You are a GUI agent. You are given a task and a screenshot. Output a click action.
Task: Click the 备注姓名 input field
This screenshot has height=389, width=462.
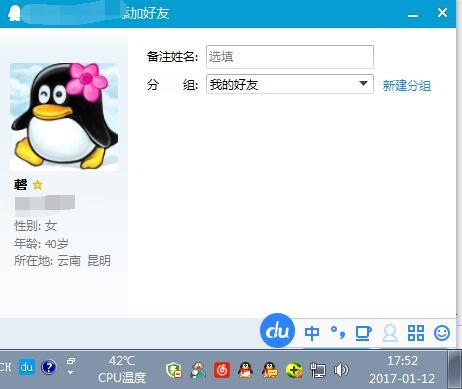pyautogui.click(x=290, y=57)
